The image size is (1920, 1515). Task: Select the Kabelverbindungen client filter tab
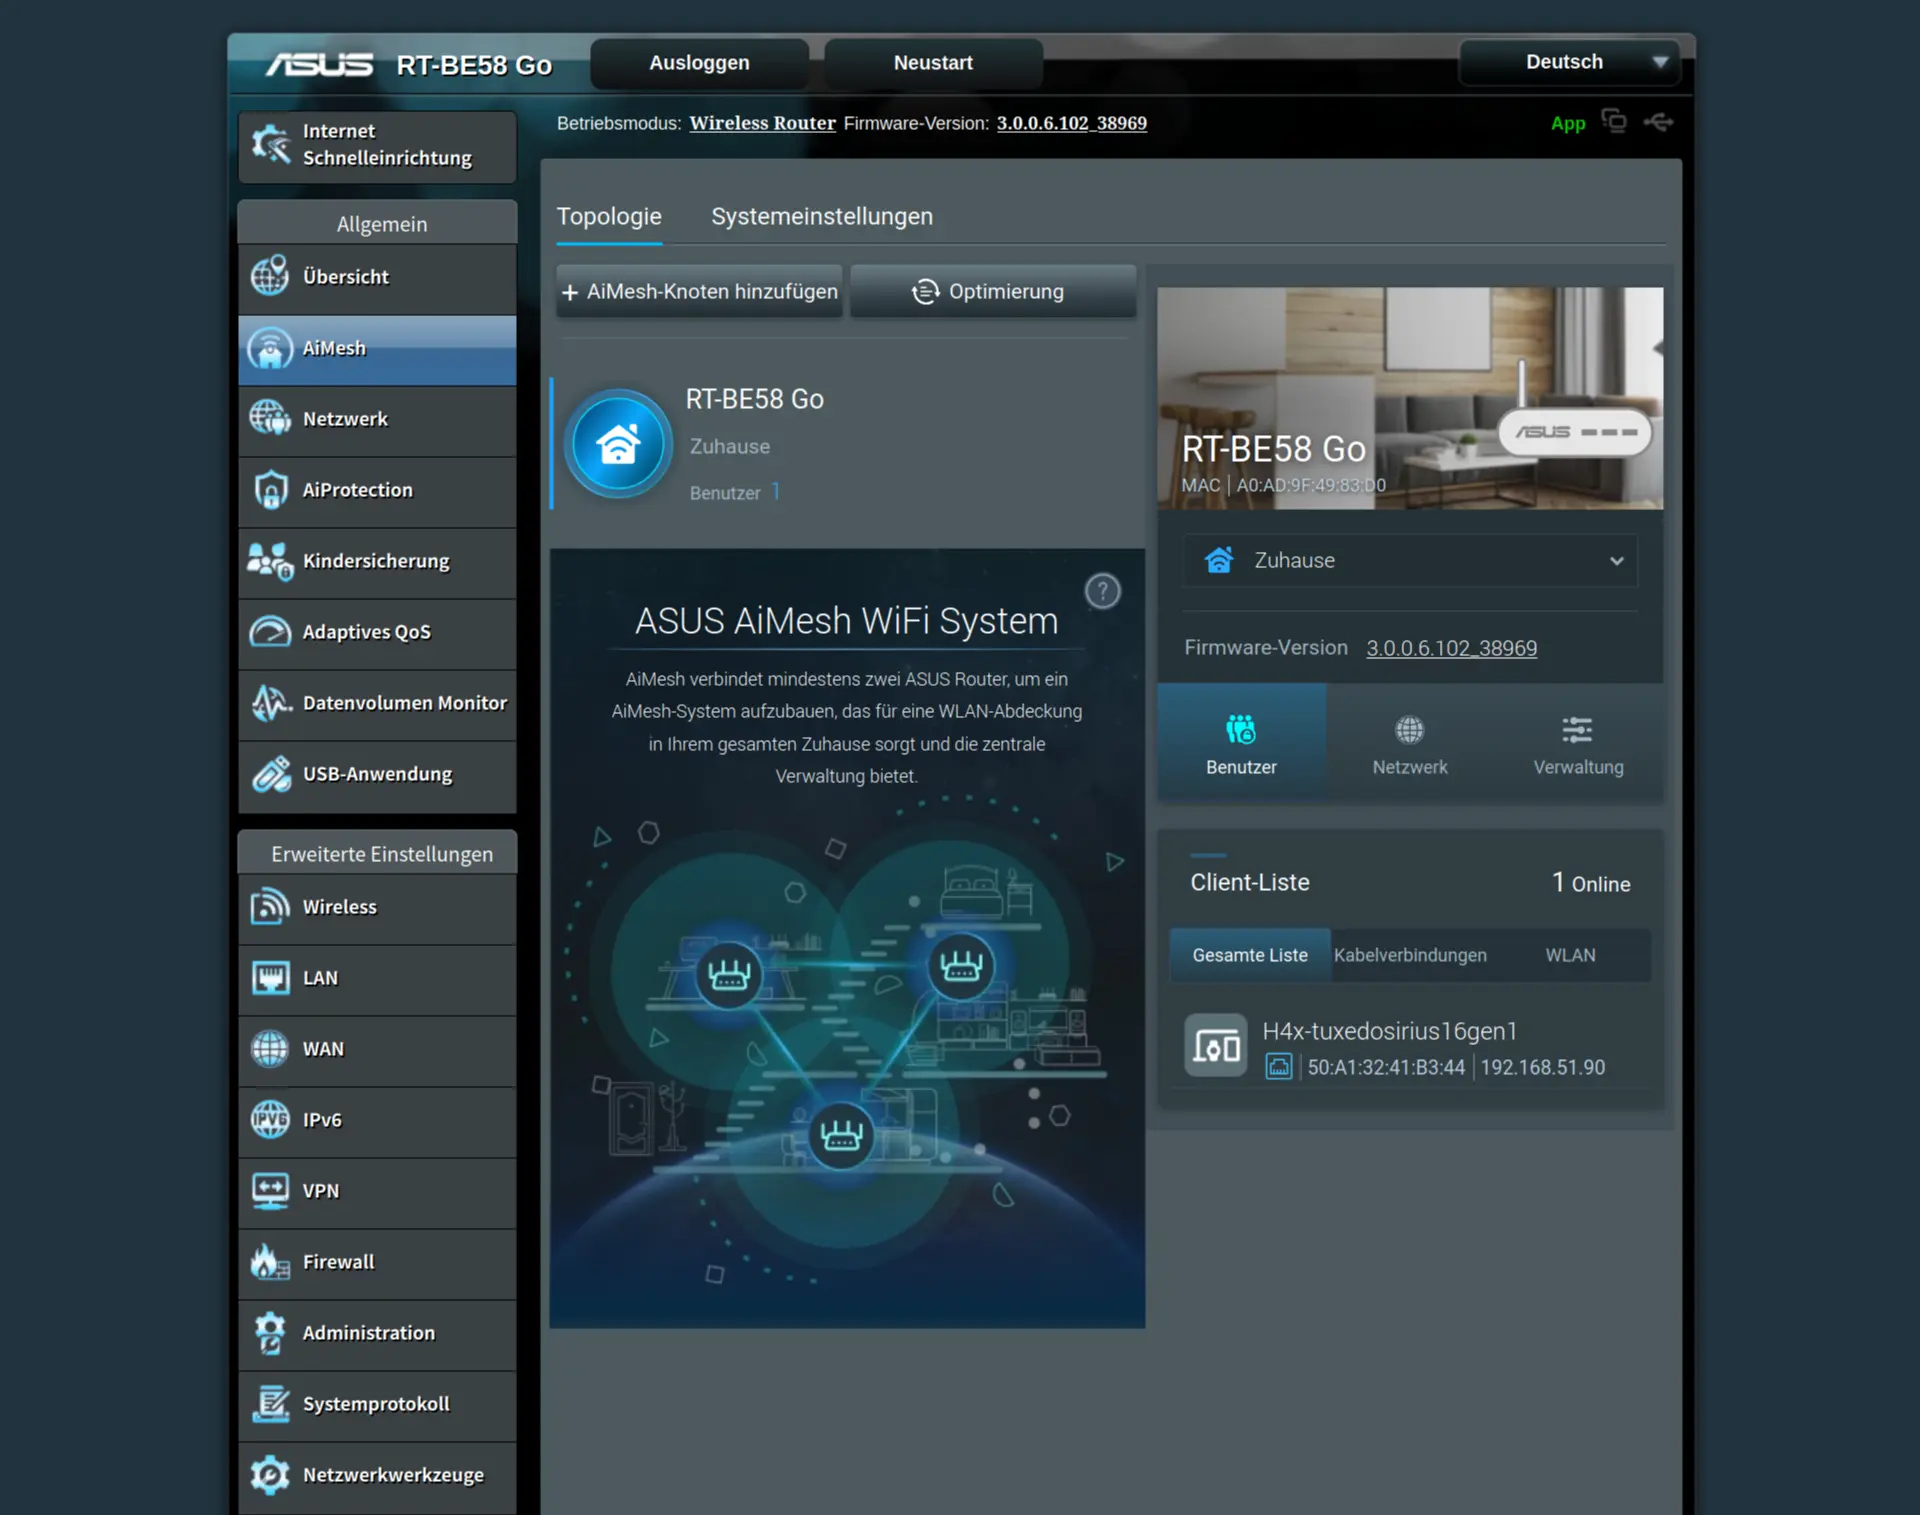(1409, 955)
